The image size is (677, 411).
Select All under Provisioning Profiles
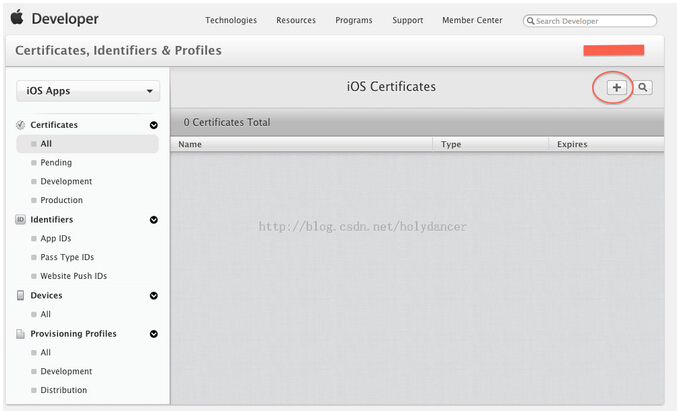45,353
